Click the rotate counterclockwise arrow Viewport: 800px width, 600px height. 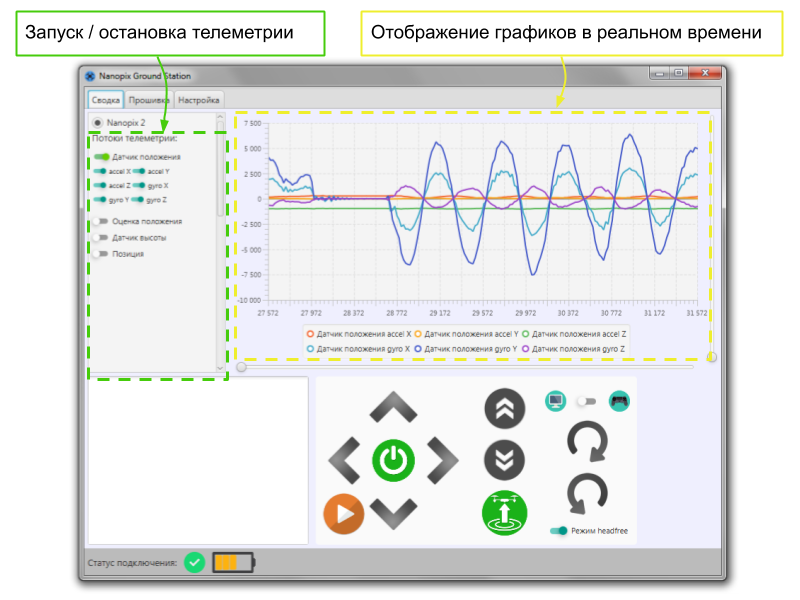(x=587, y=494)
